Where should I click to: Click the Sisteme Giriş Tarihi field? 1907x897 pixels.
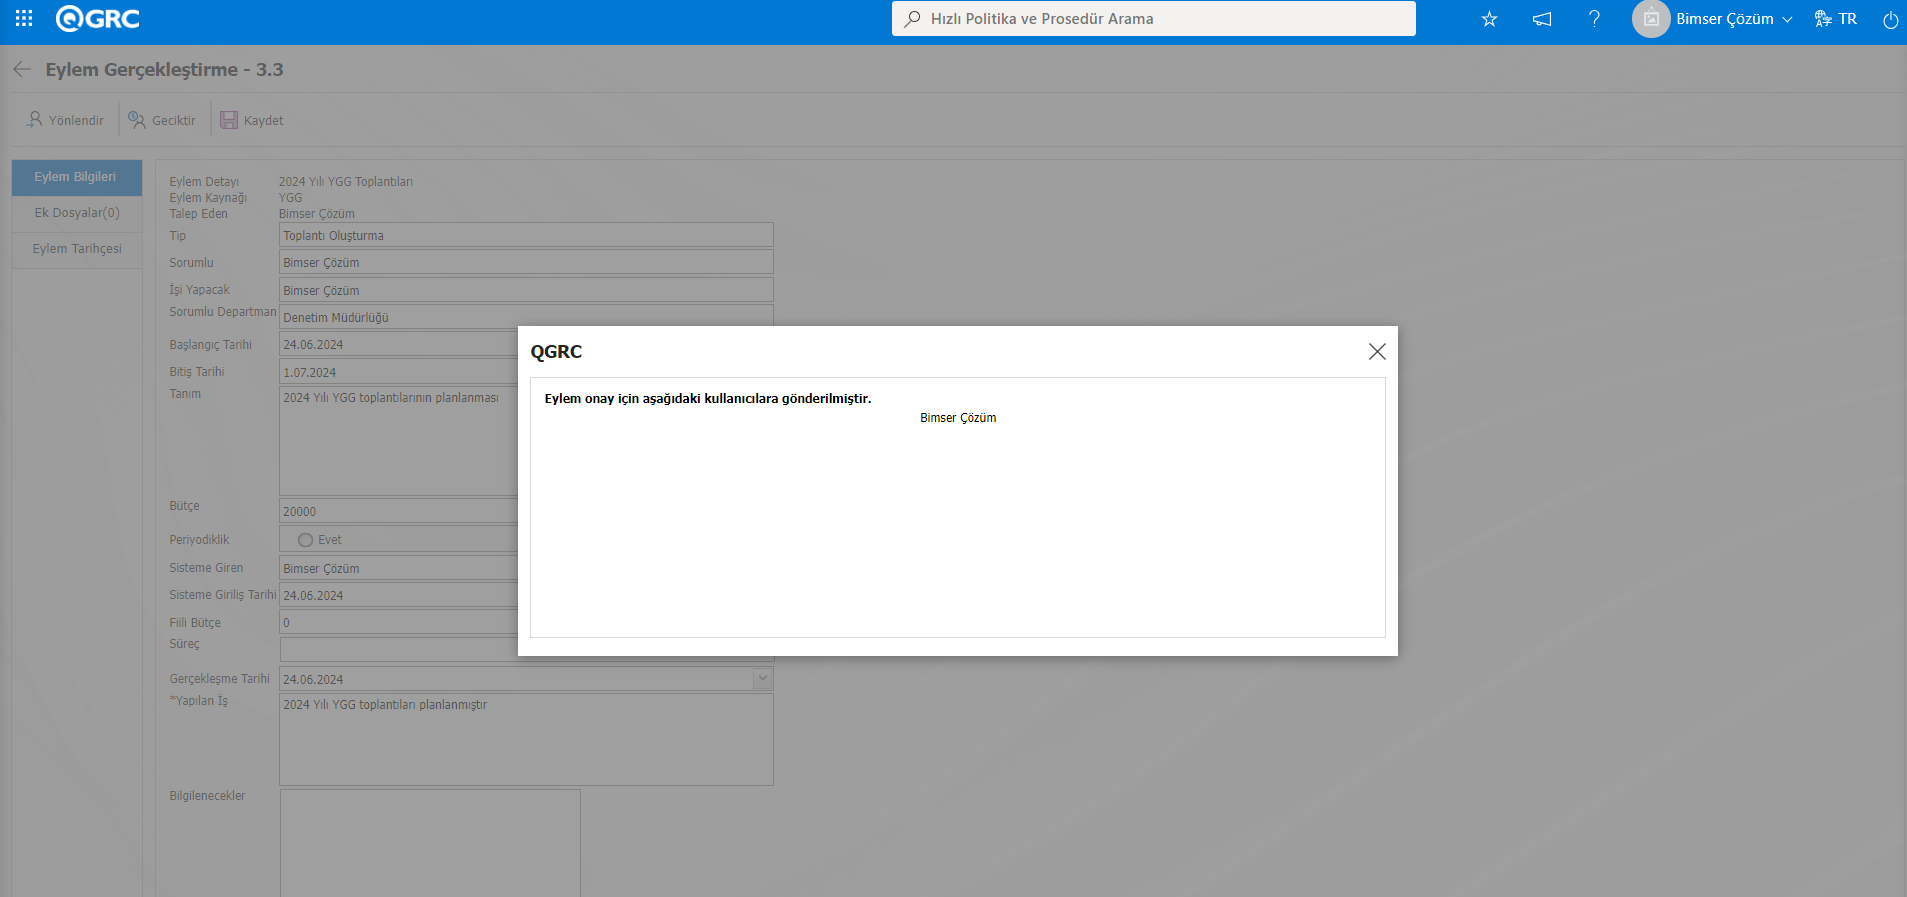398,595
